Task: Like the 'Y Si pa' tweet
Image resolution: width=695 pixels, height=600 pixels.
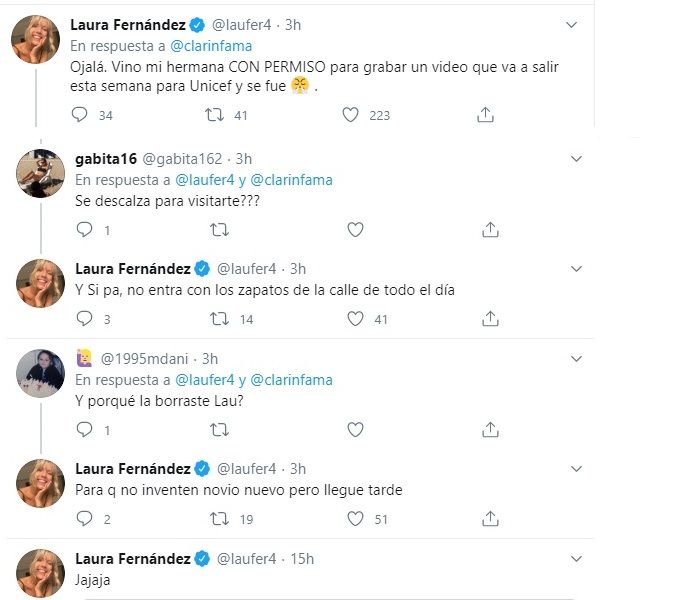Action: (x=354, y=319)
